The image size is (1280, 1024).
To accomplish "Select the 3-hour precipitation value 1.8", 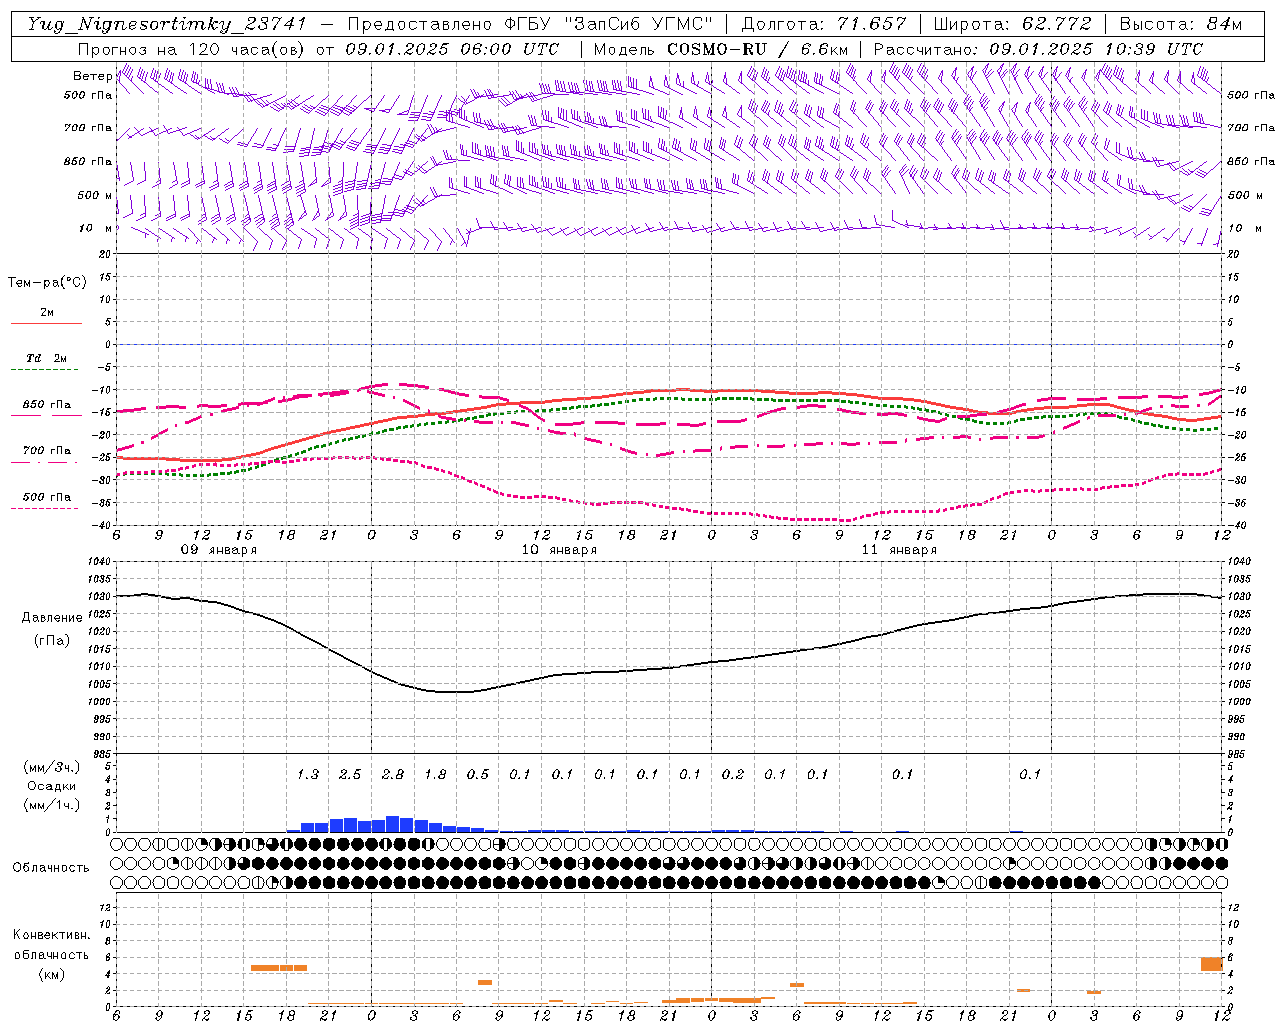I will (x=436, y=774).
